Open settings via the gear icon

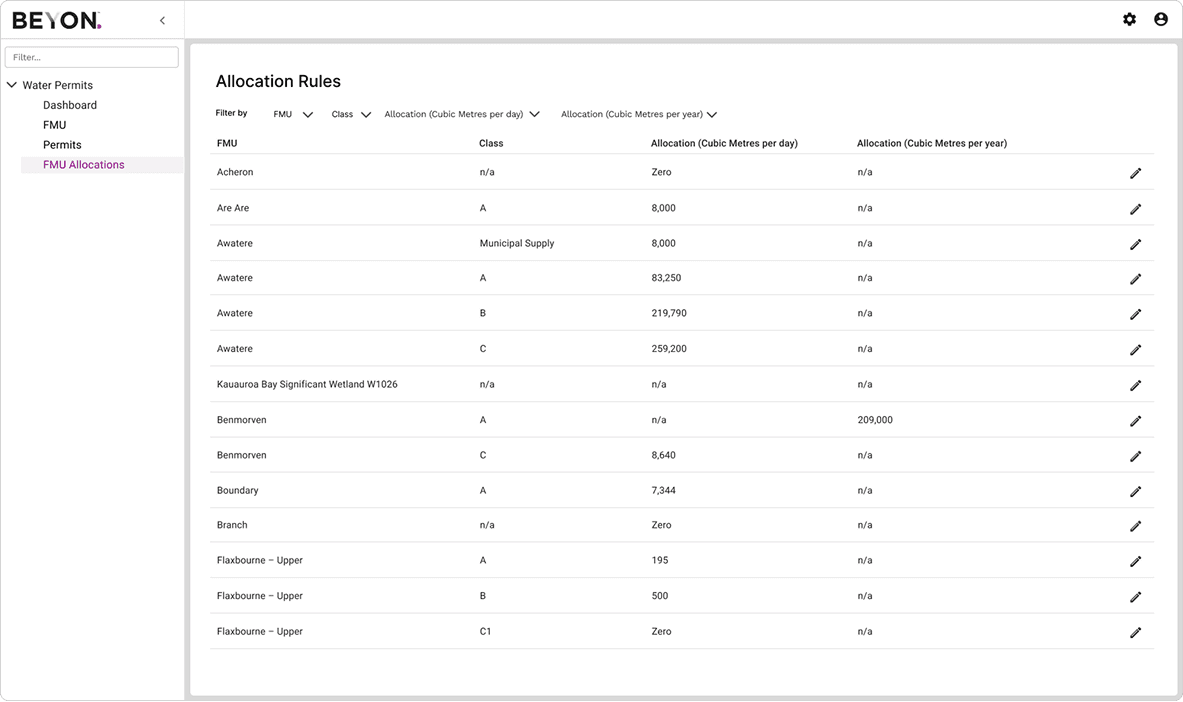click(x=1129, y=20)
